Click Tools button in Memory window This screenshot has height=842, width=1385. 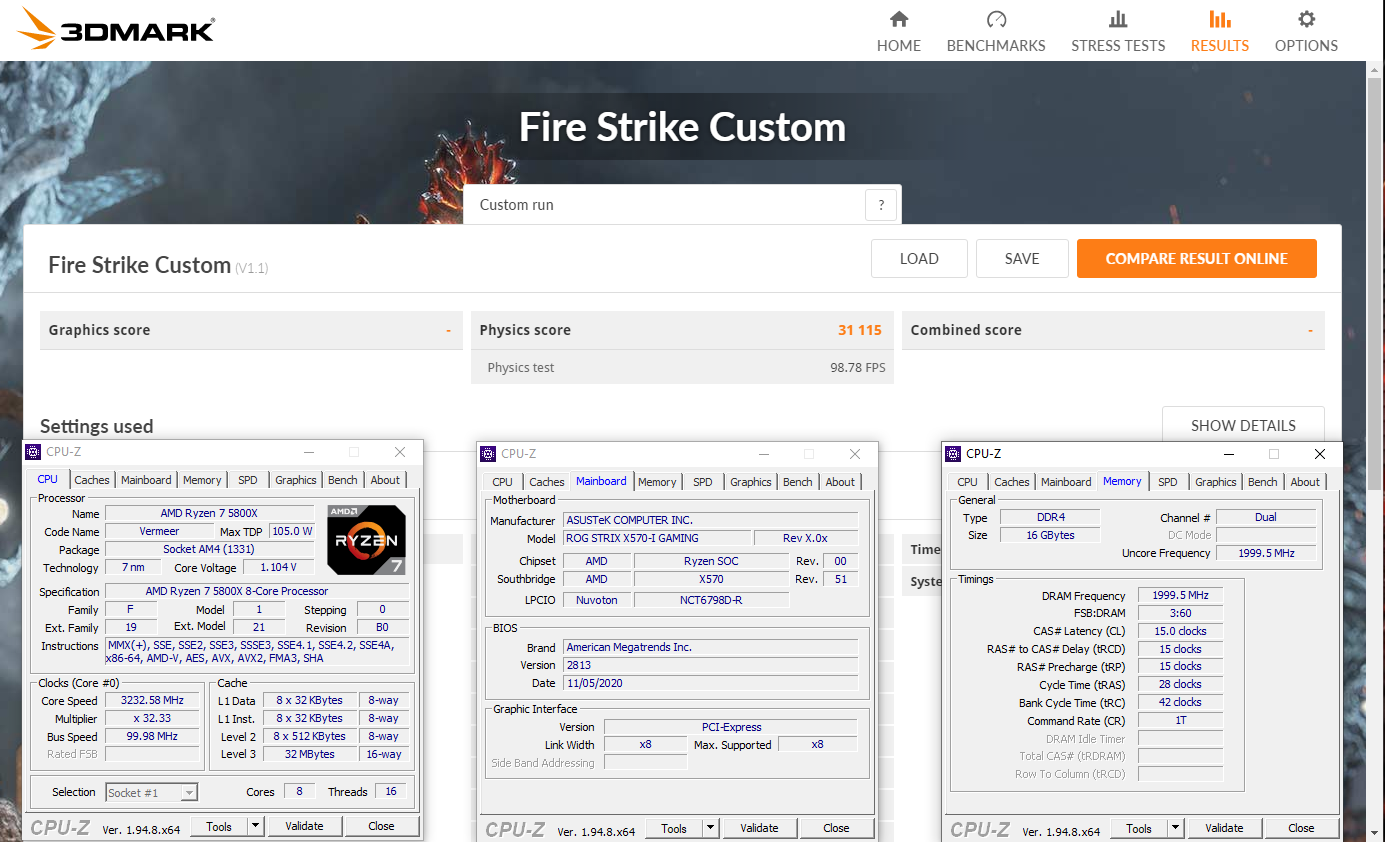point(1138,828)
